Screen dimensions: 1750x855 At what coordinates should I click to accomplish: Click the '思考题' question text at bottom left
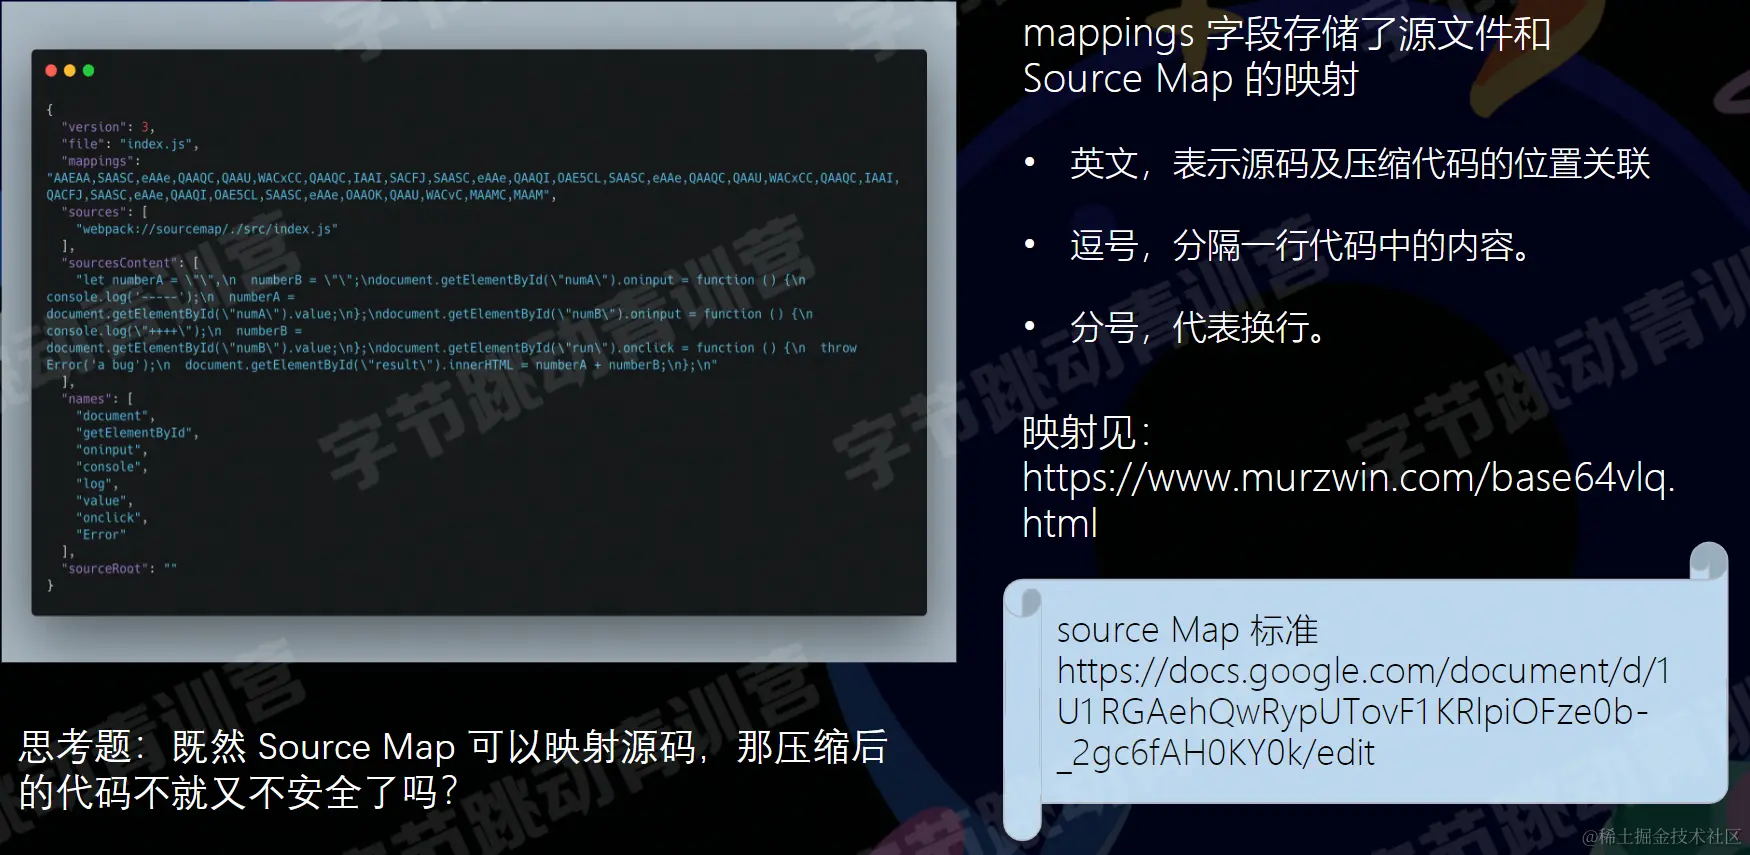(453, 770)
